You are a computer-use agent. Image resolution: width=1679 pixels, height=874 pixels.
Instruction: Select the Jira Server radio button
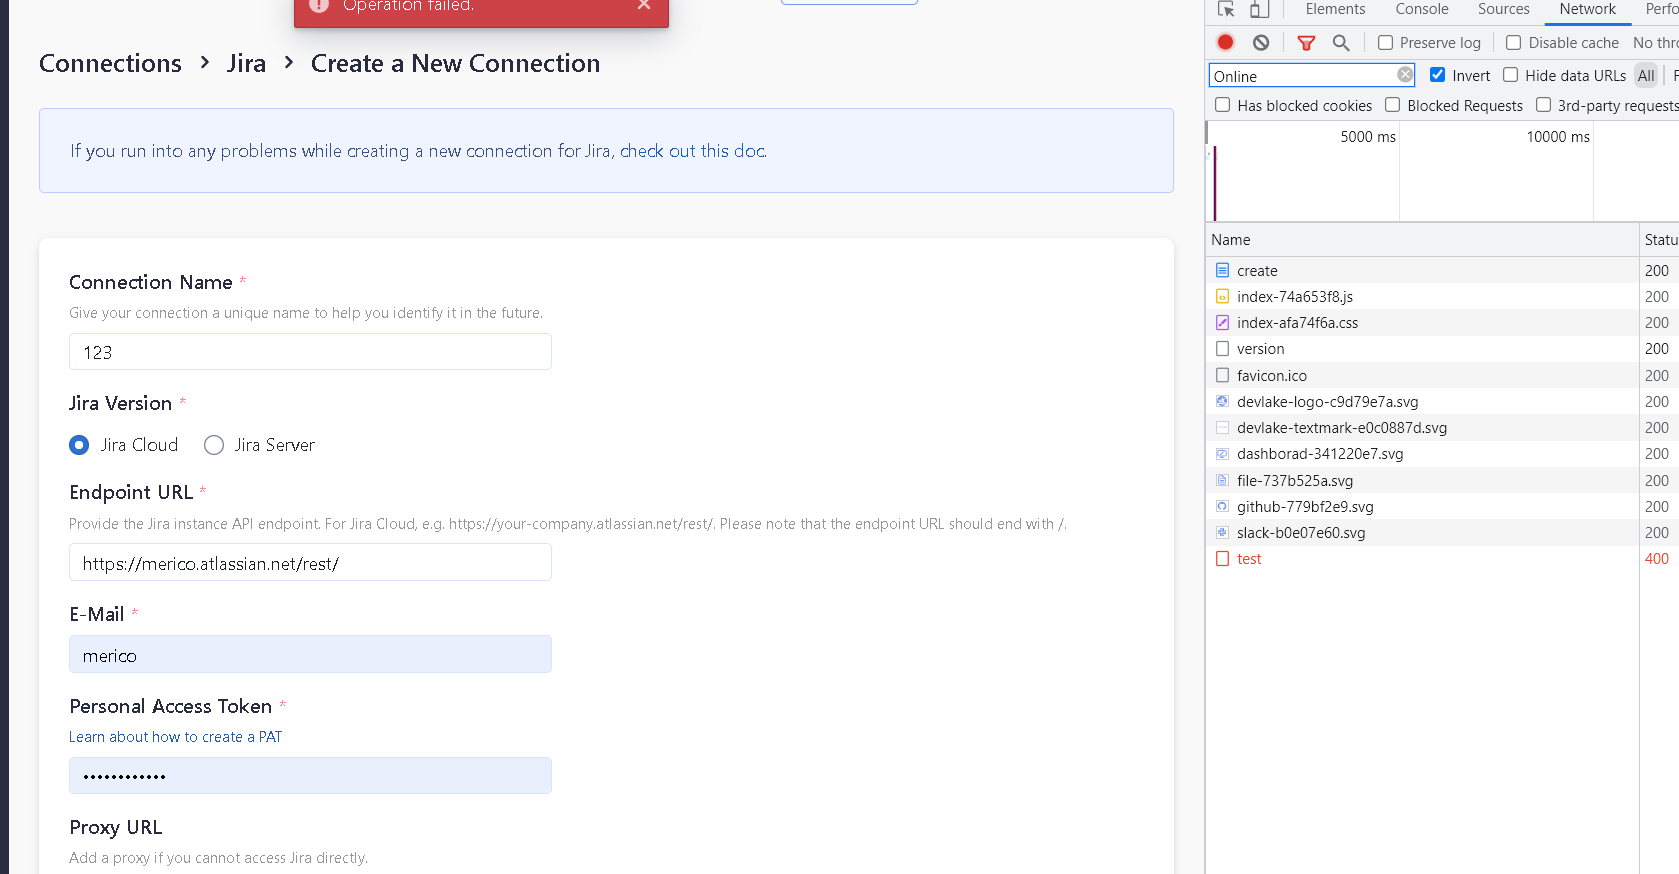(214, 445)
